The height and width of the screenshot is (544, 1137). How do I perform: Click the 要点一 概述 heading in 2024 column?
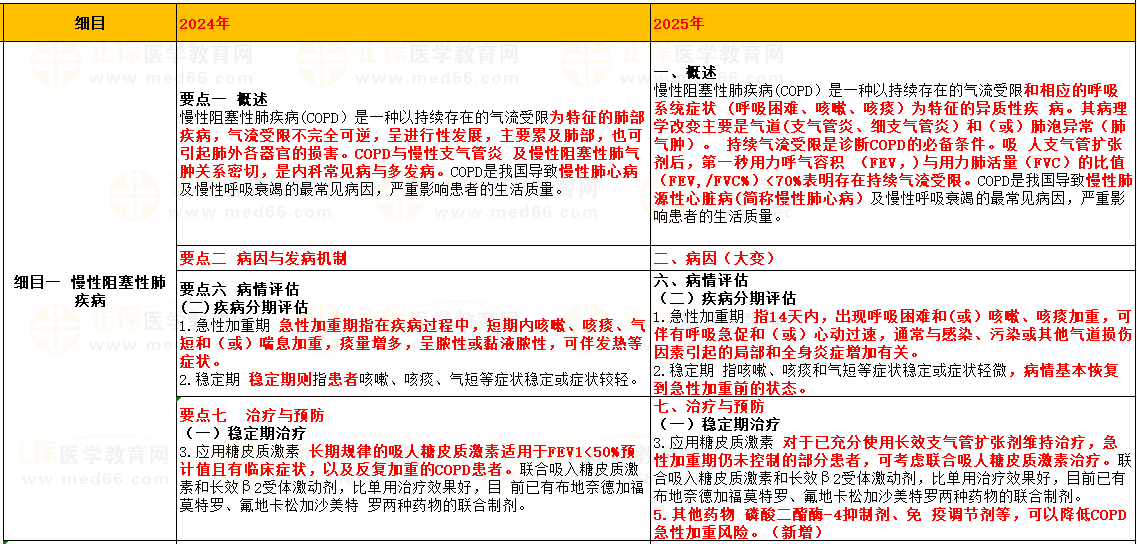click(223, 99)
